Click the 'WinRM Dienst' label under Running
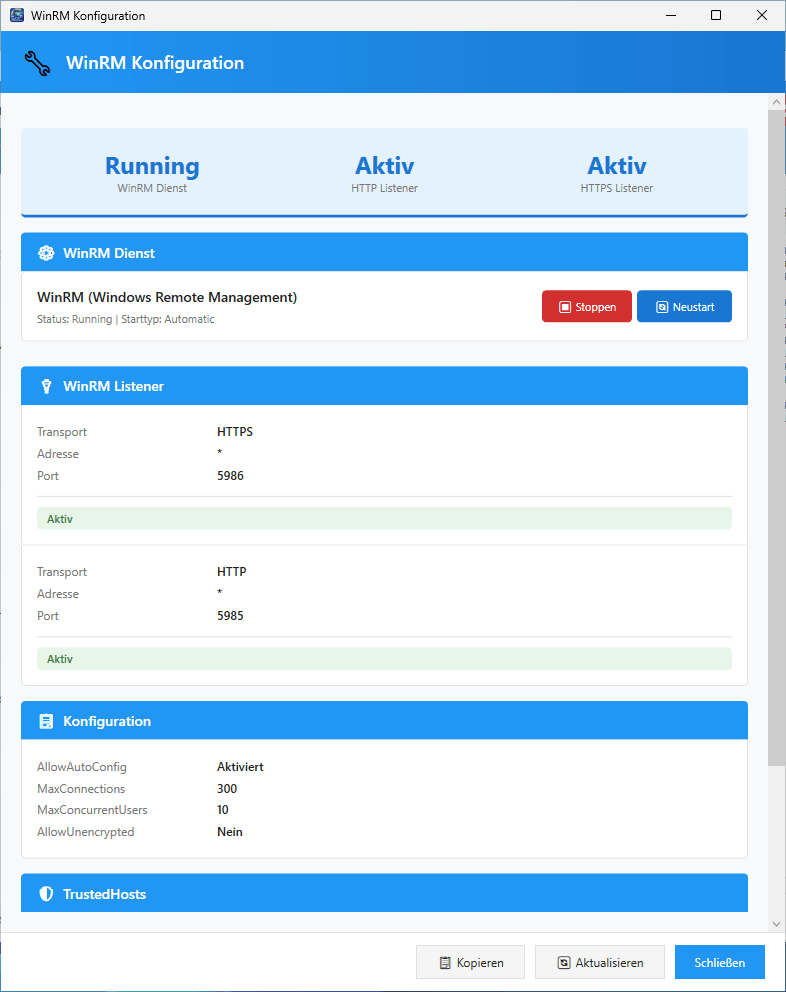 [152, 188]
